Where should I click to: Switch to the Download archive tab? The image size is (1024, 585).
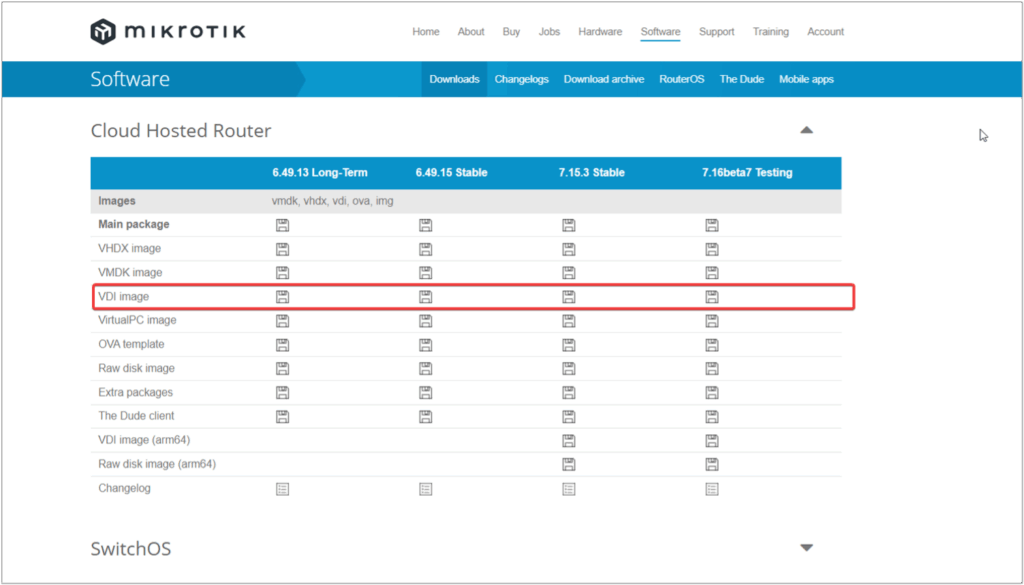coord(604,79)
